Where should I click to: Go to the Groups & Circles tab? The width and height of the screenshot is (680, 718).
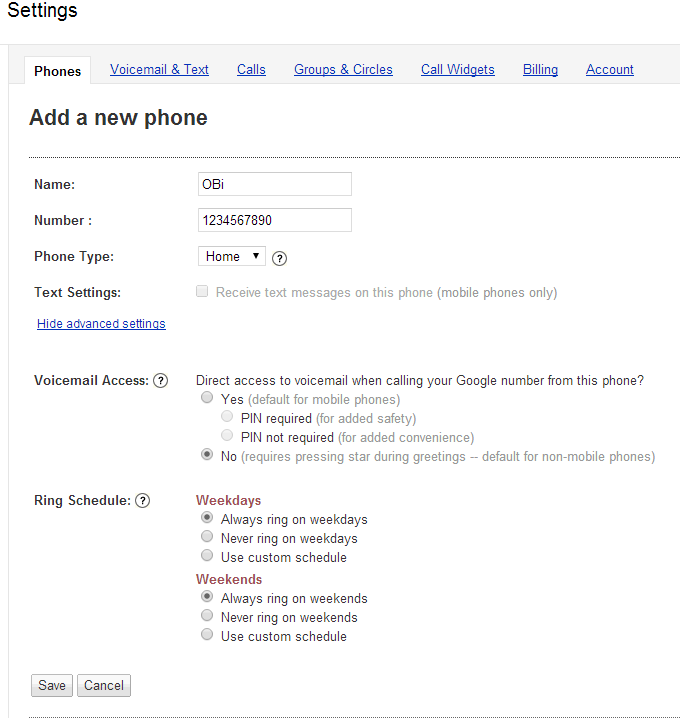pyautogui.click(x=343, y=70)
